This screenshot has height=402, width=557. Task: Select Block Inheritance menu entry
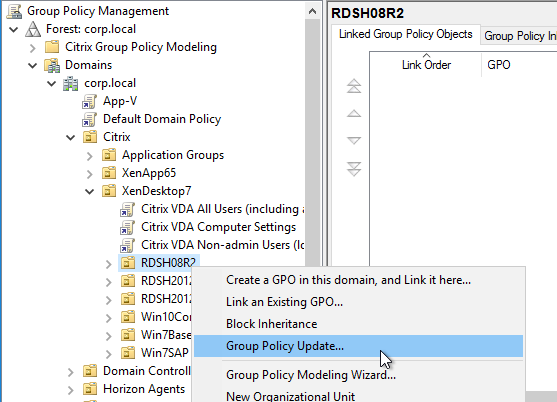pyautogui.click(x=358, y=324)
